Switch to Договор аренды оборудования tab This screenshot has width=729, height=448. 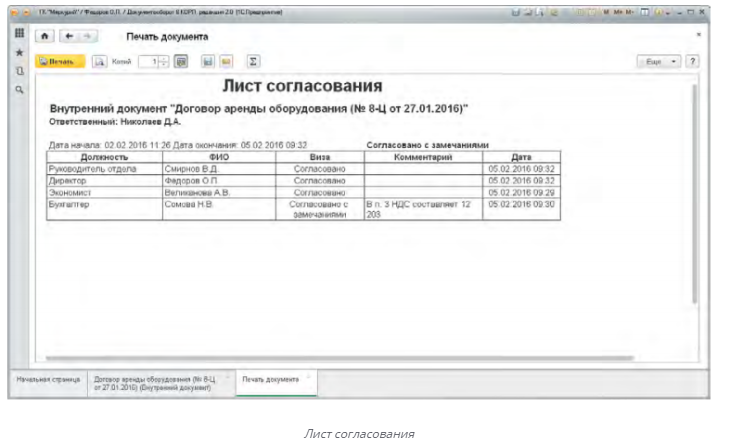(x=154, y=384)
